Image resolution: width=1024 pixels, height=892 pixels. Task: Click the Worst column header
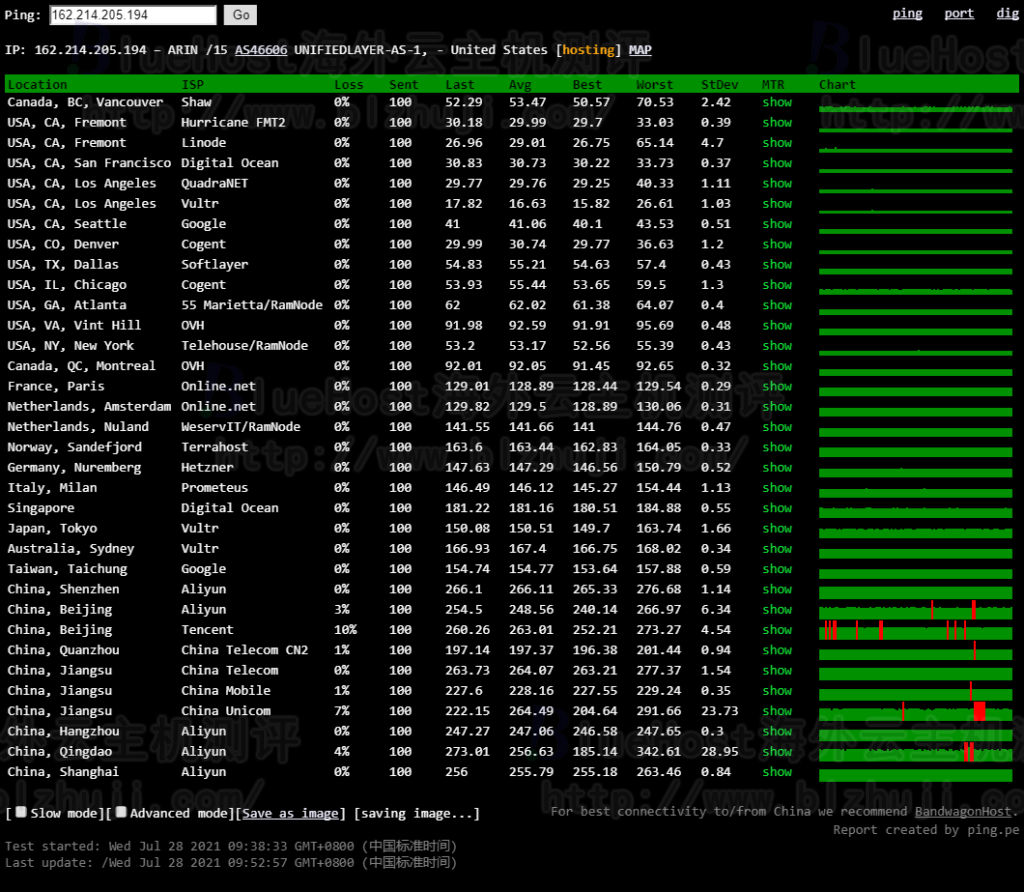point(654,85)
